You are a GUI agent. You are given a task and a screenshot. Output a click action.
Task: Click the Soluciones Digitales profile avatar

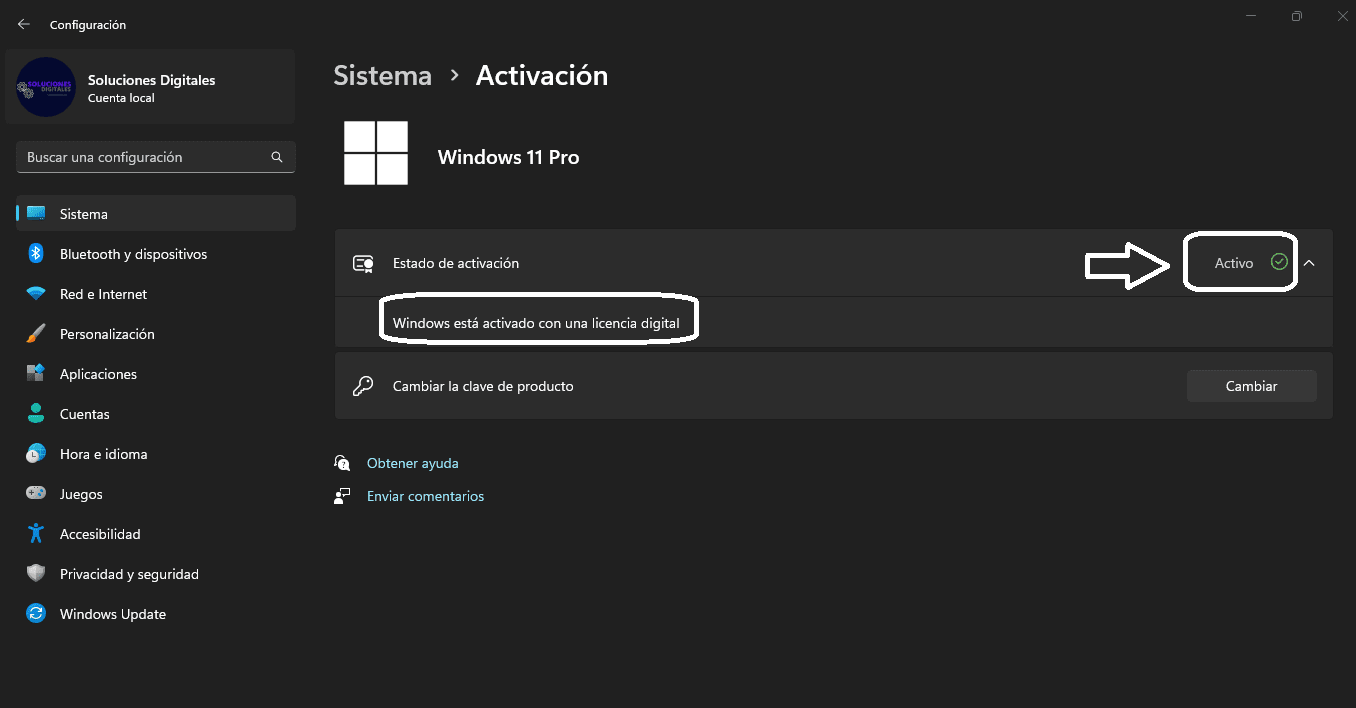[46, 88]
